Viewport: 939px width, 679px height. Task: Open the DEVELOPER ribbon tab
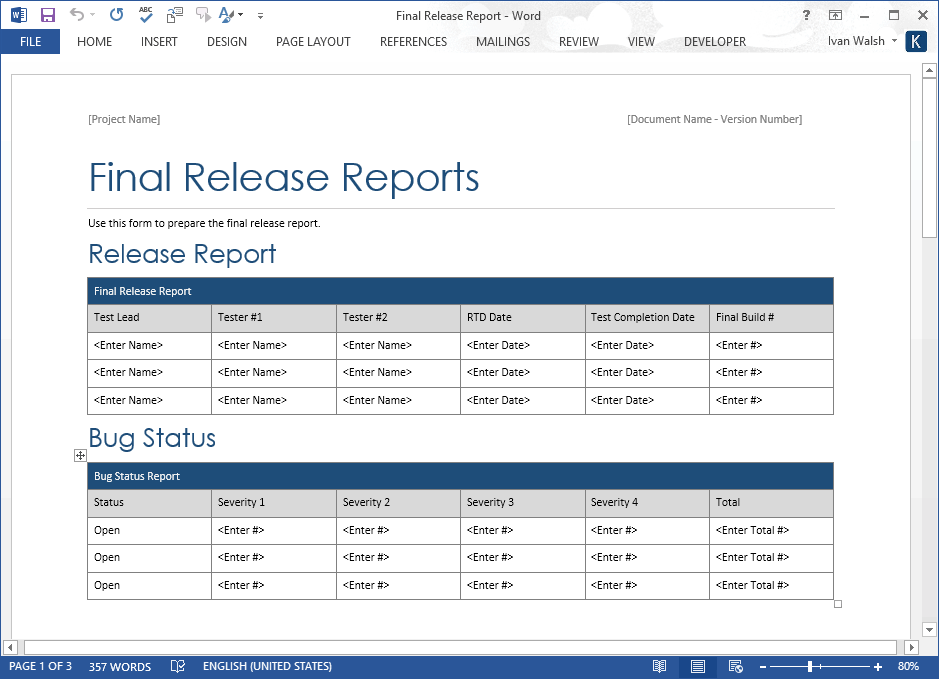pyautogui.click(x=715, y=41)
